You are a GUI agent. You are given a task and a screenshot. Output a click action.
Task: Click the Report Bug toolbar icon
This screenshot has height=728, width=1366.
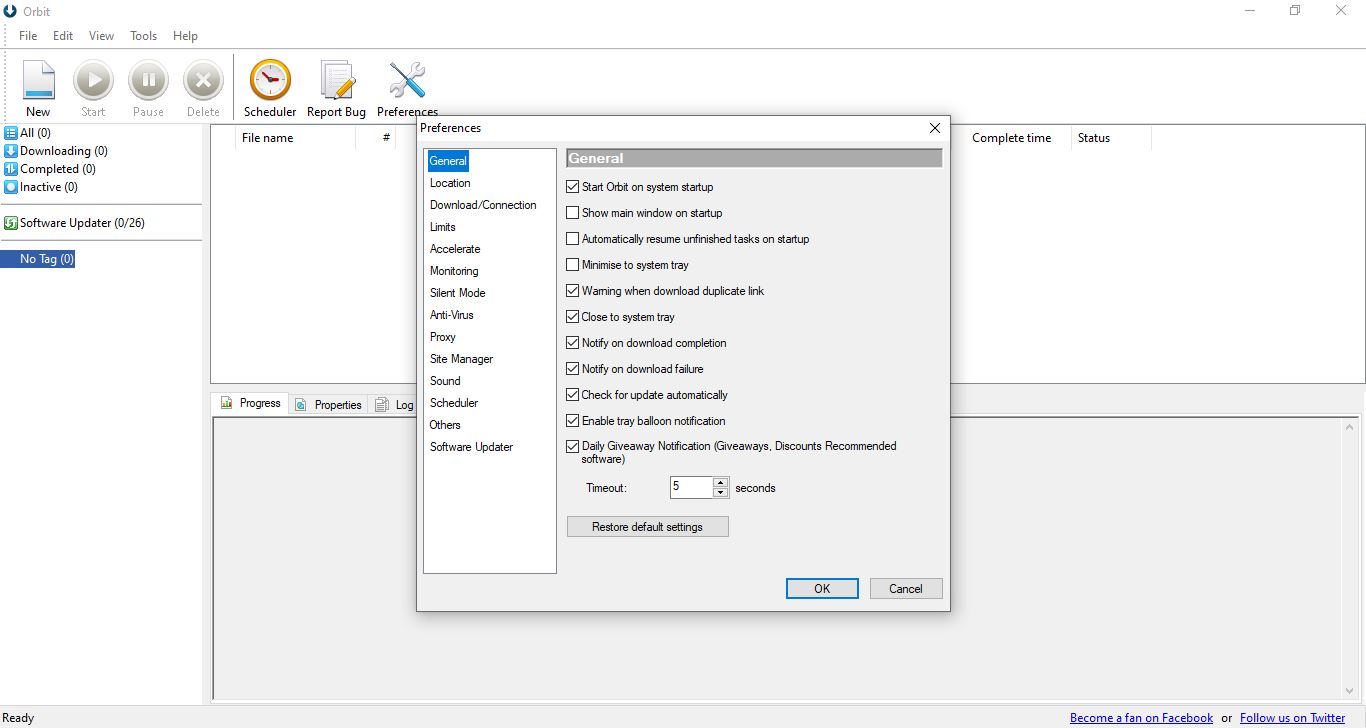tap(337, 80)
